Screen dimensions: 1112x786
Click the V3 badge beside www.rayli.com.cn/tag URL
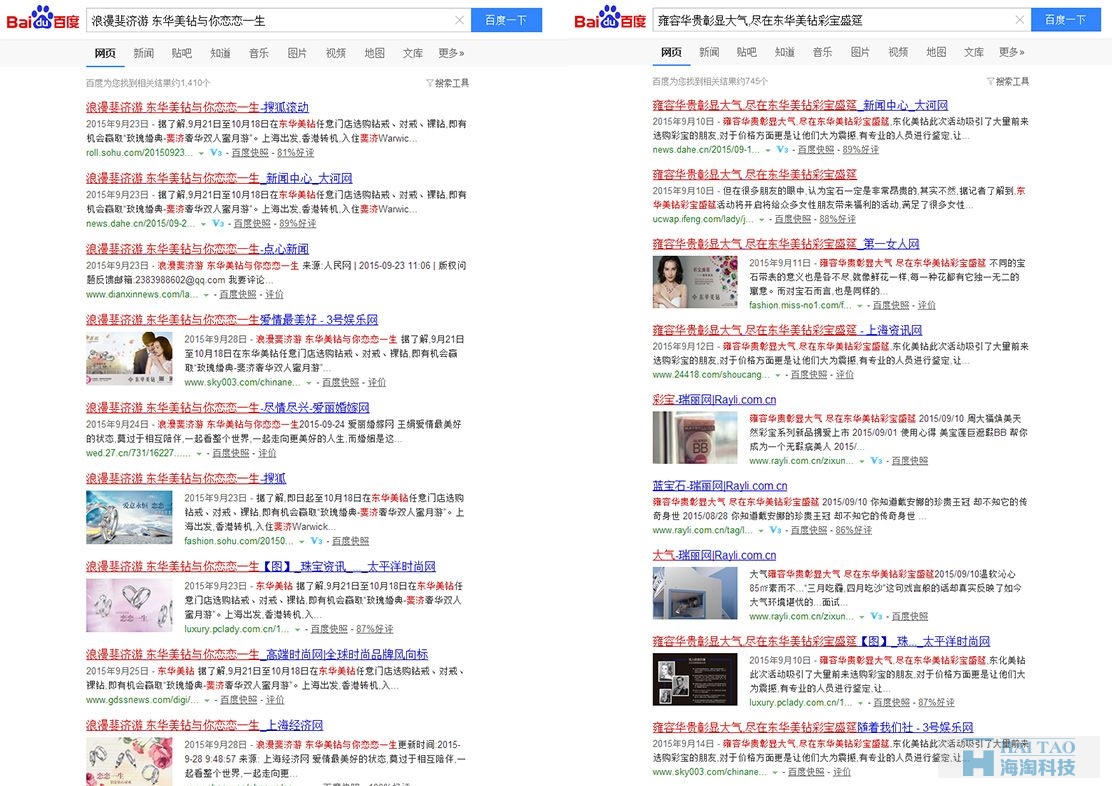coord(775,530)
